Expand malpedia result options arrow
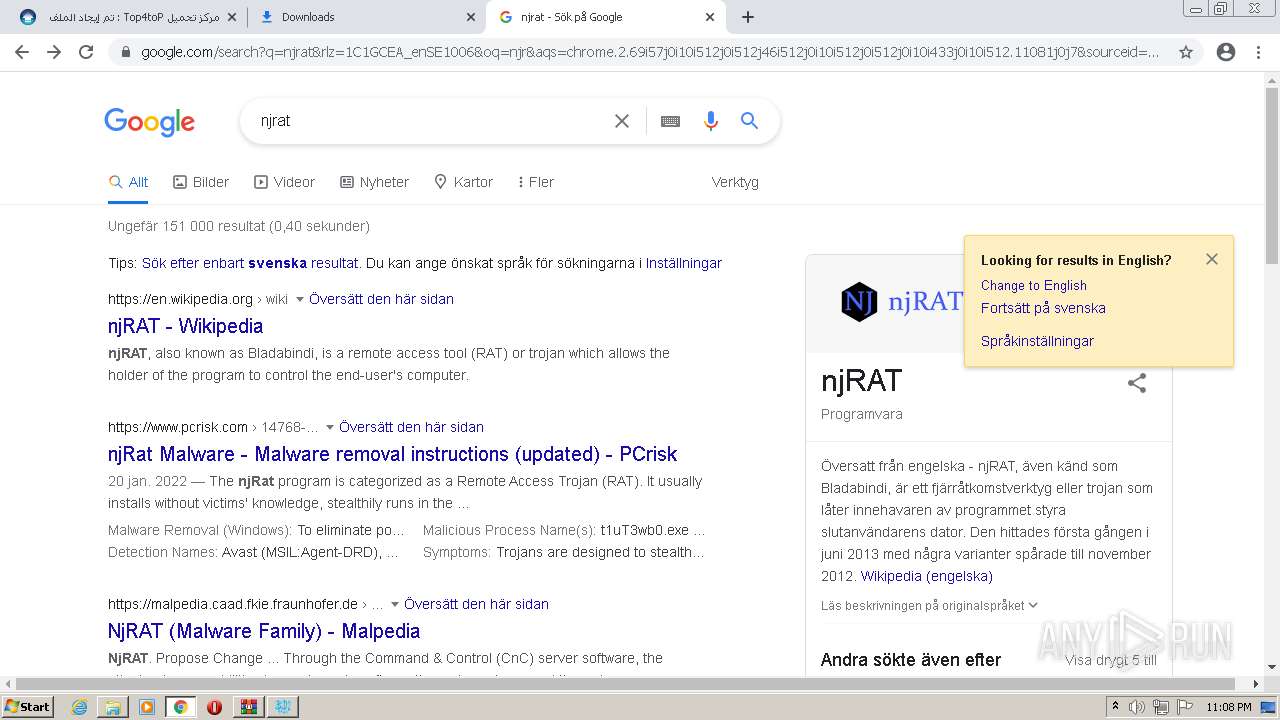The width and height of the screenshot is (1280, 720). 395,605
